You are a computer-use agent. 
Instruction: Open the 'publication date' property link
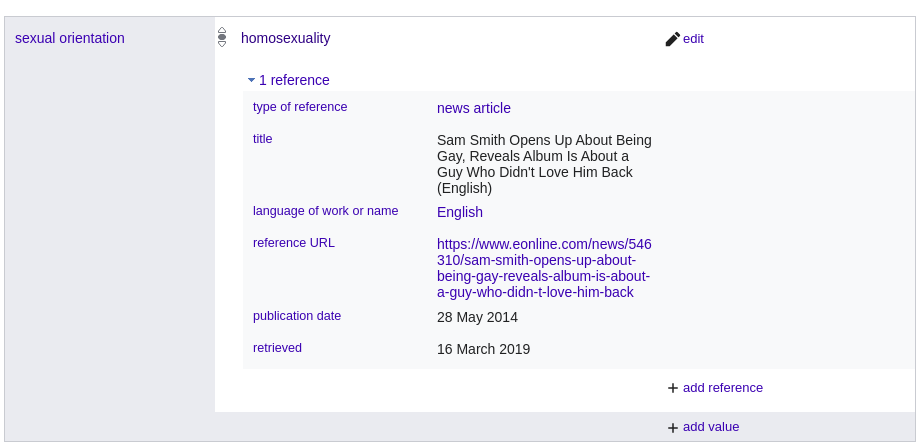pyautogui.click(x=296, y=316)
